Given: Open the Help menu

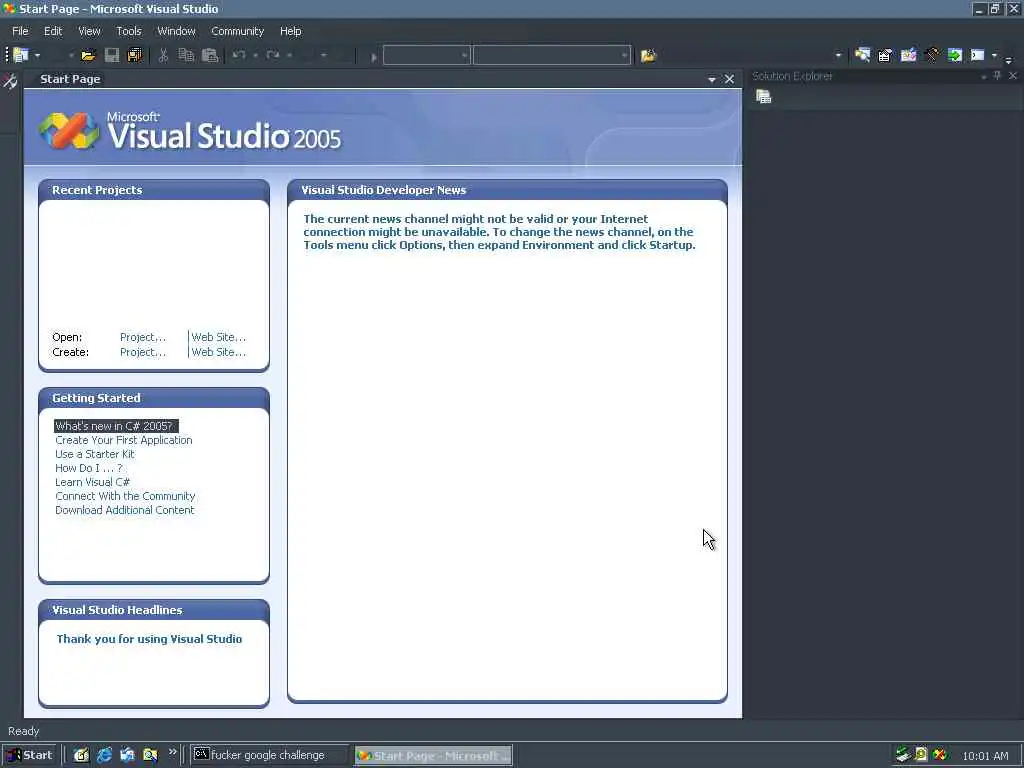Looking at the screenshot, I should coord(291,31).
